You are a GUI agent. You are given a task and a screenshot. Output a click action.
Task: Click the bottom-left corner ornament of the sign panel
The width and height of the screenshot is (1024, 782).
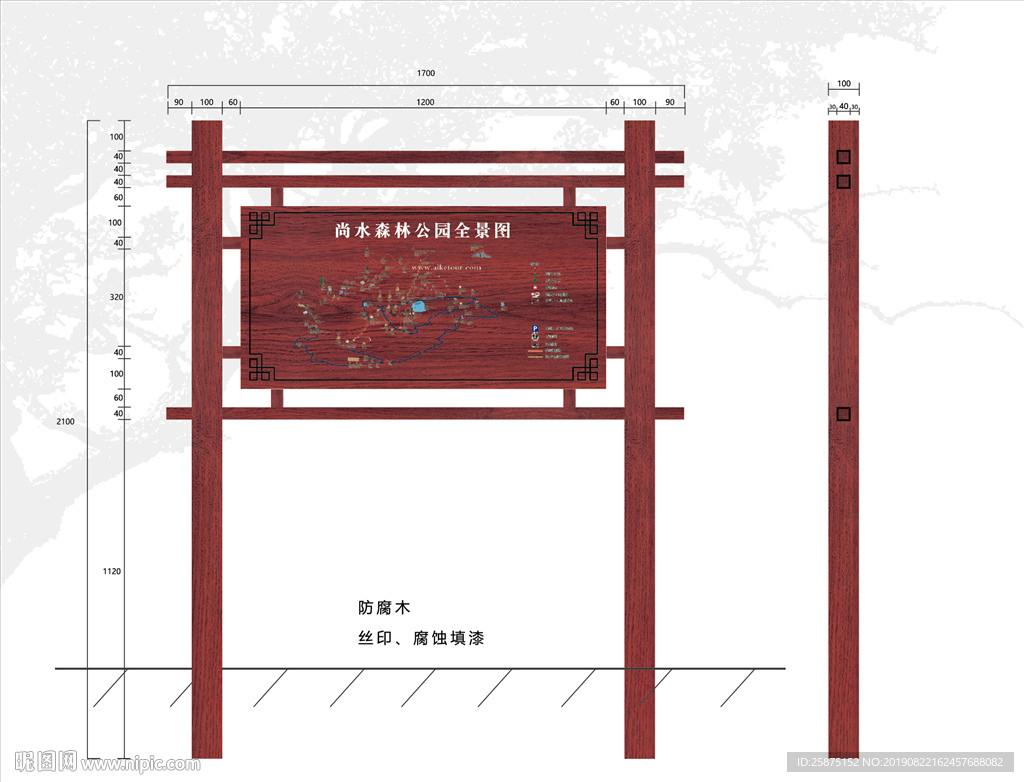260,369
